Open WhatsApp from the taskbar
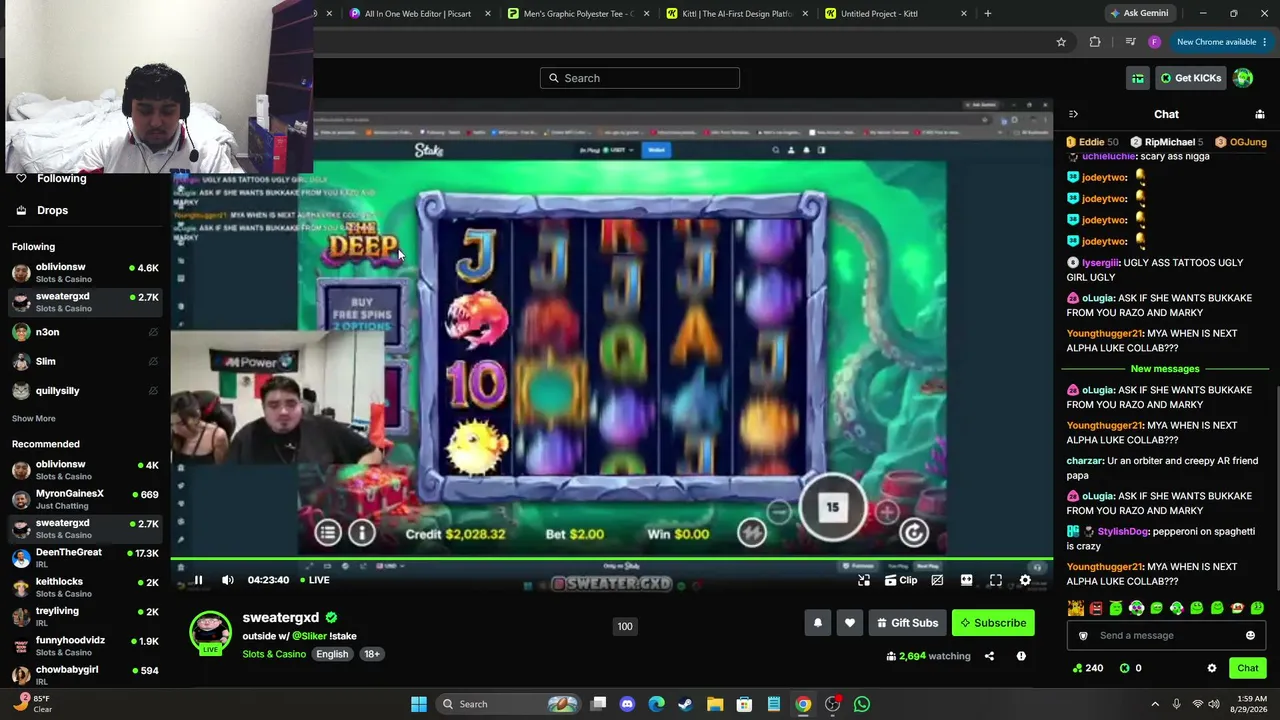The image size is (1280, 720). (x=862, y=704)
